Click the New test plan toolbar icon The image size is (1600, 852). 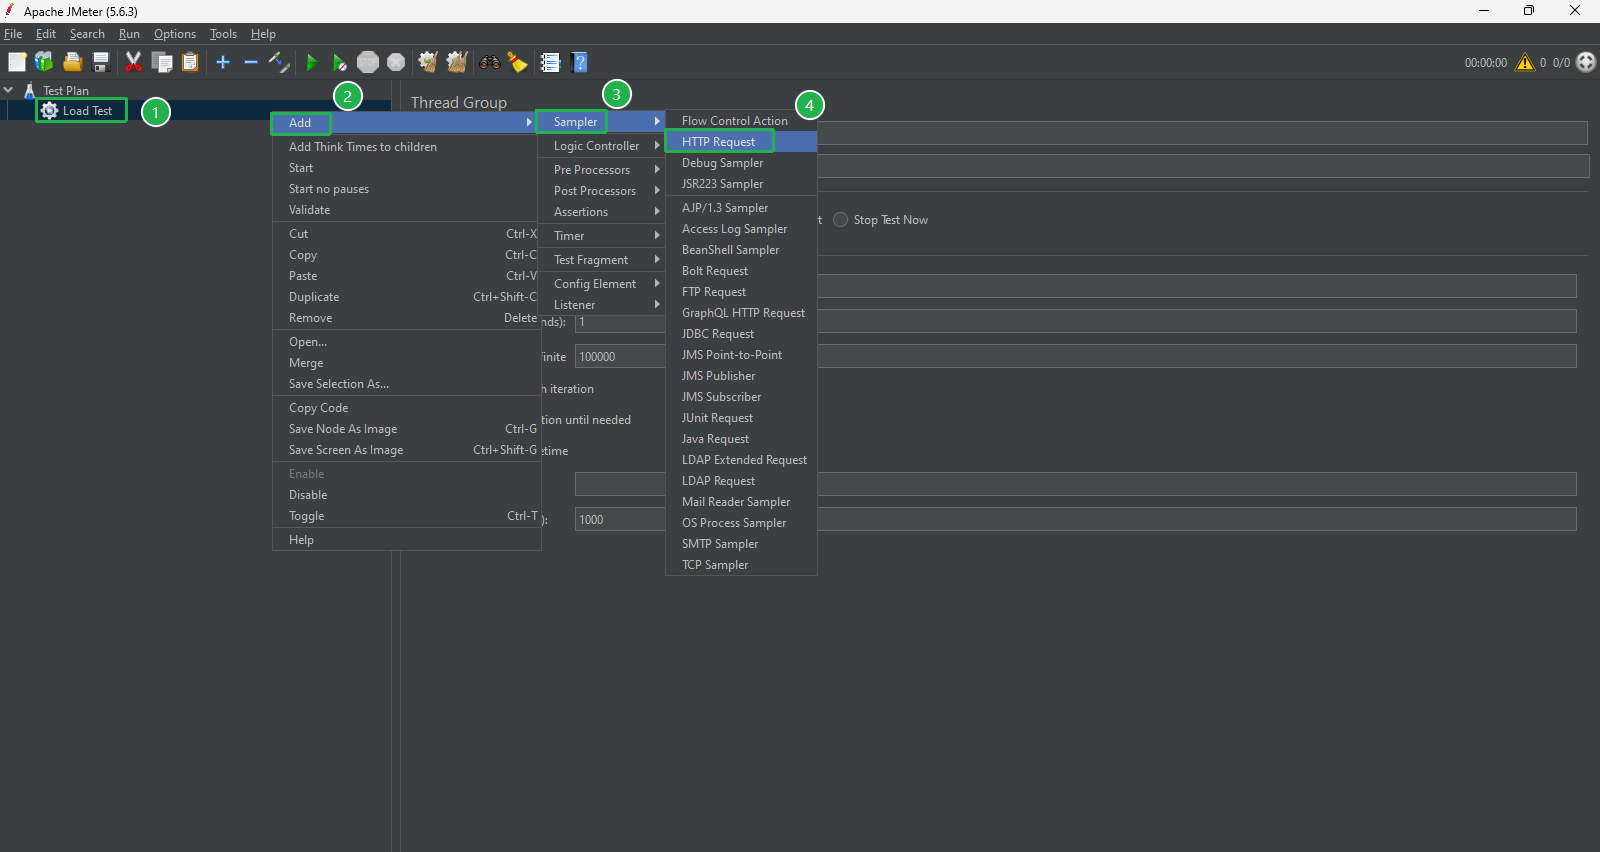coord(17,62)
